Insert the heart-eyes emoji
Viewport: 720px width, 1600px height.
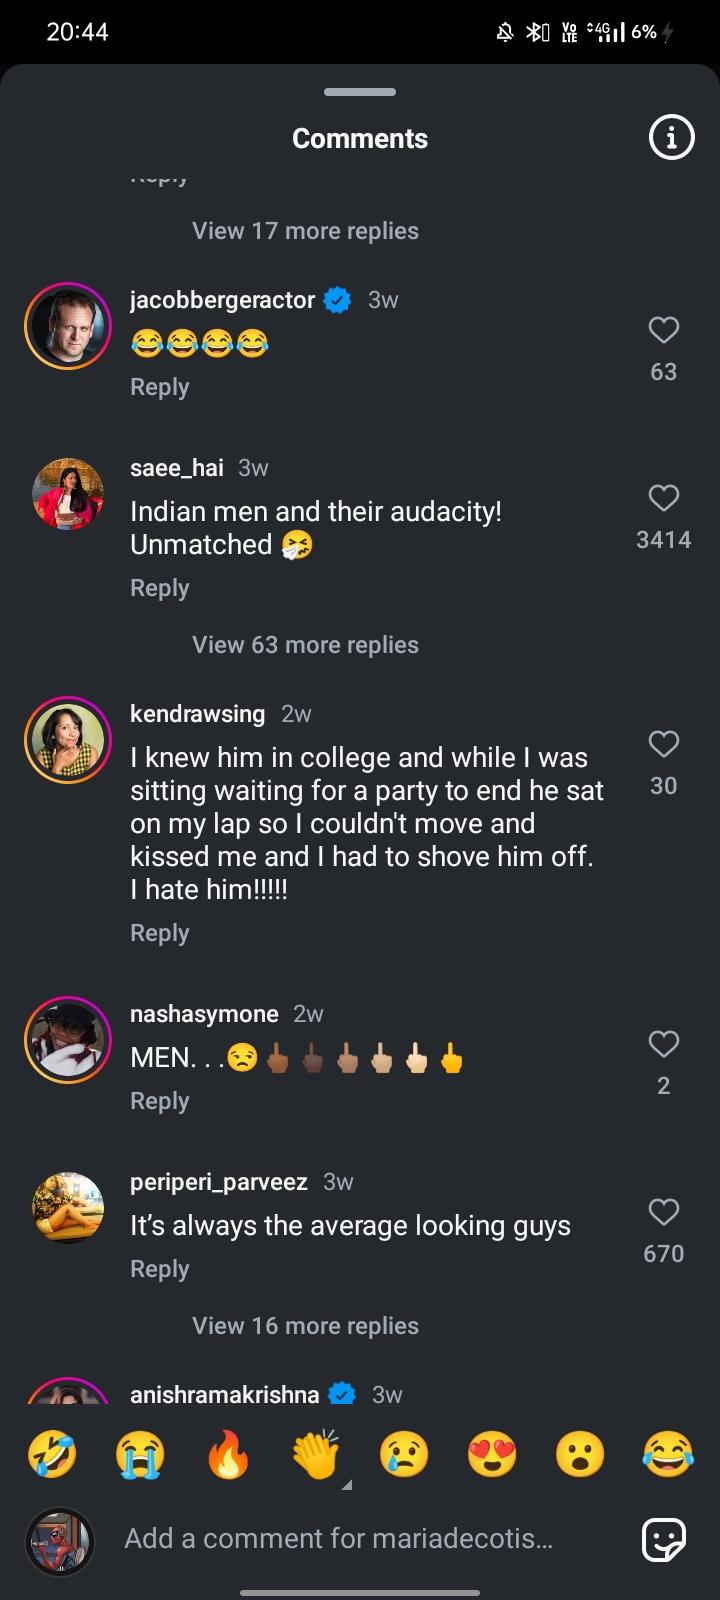click(x=492, y=1454)
